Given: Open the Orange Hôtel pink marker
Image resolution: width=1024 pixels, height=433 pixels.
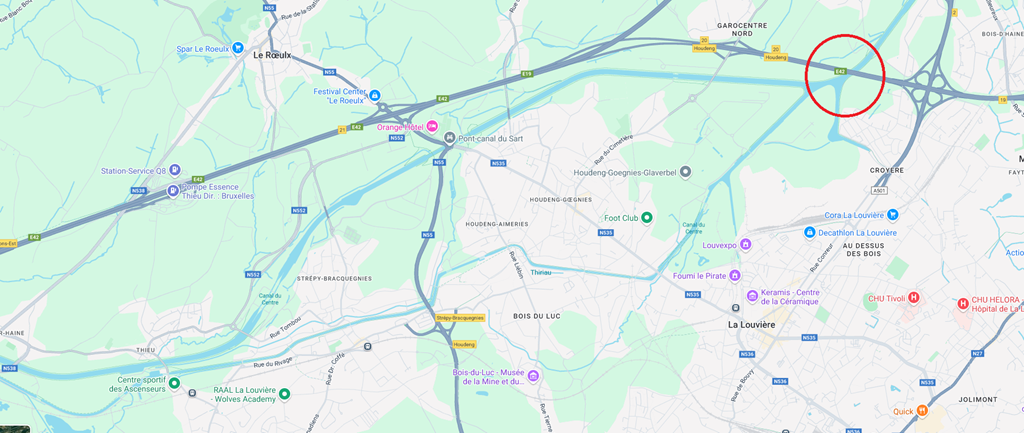Looking at the screenshot, I should tap(432, 126).
